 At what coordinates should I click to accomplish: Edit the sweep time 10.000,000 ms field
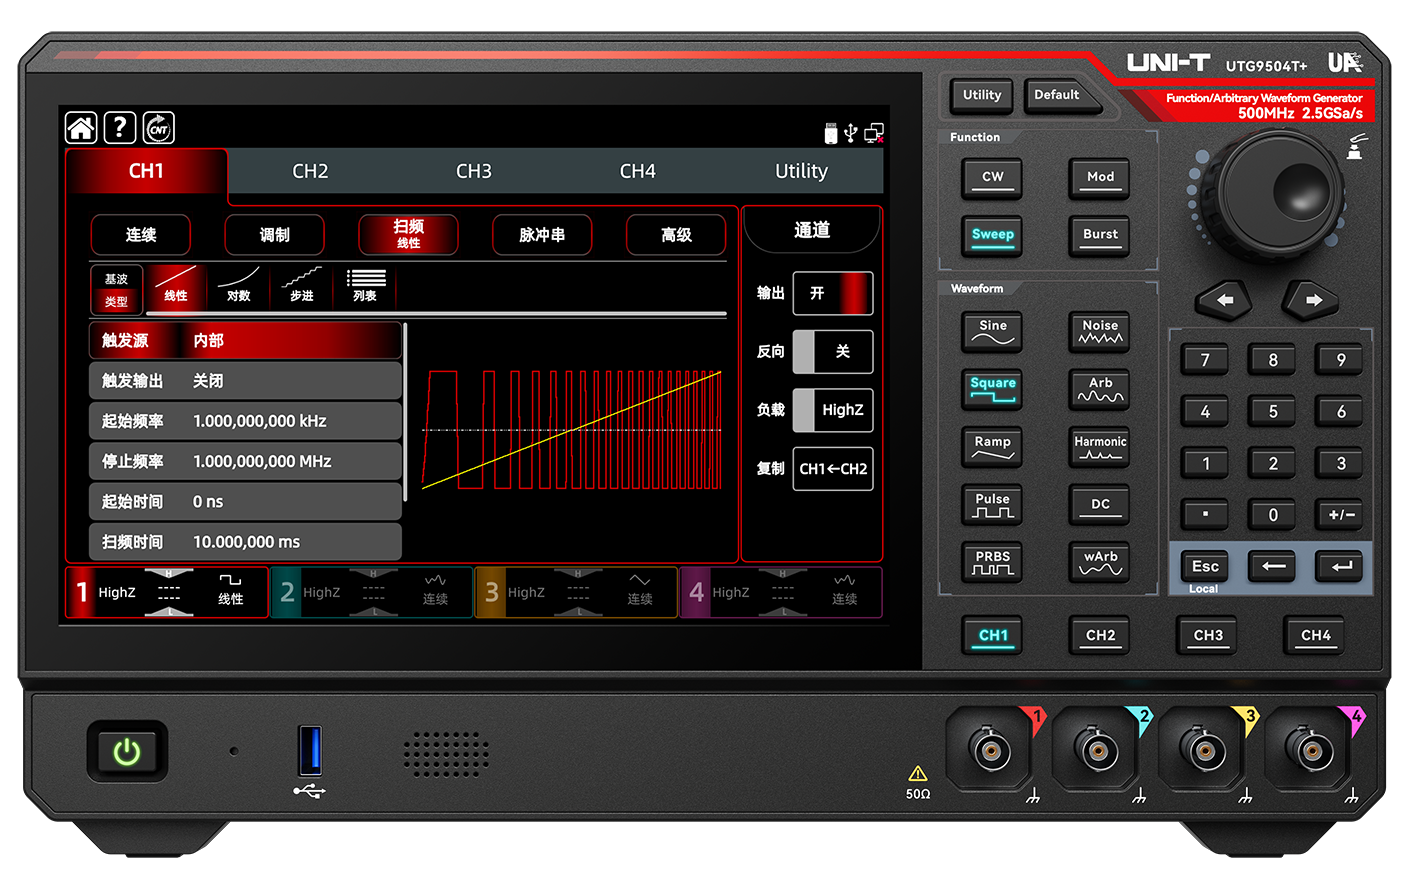246,542
